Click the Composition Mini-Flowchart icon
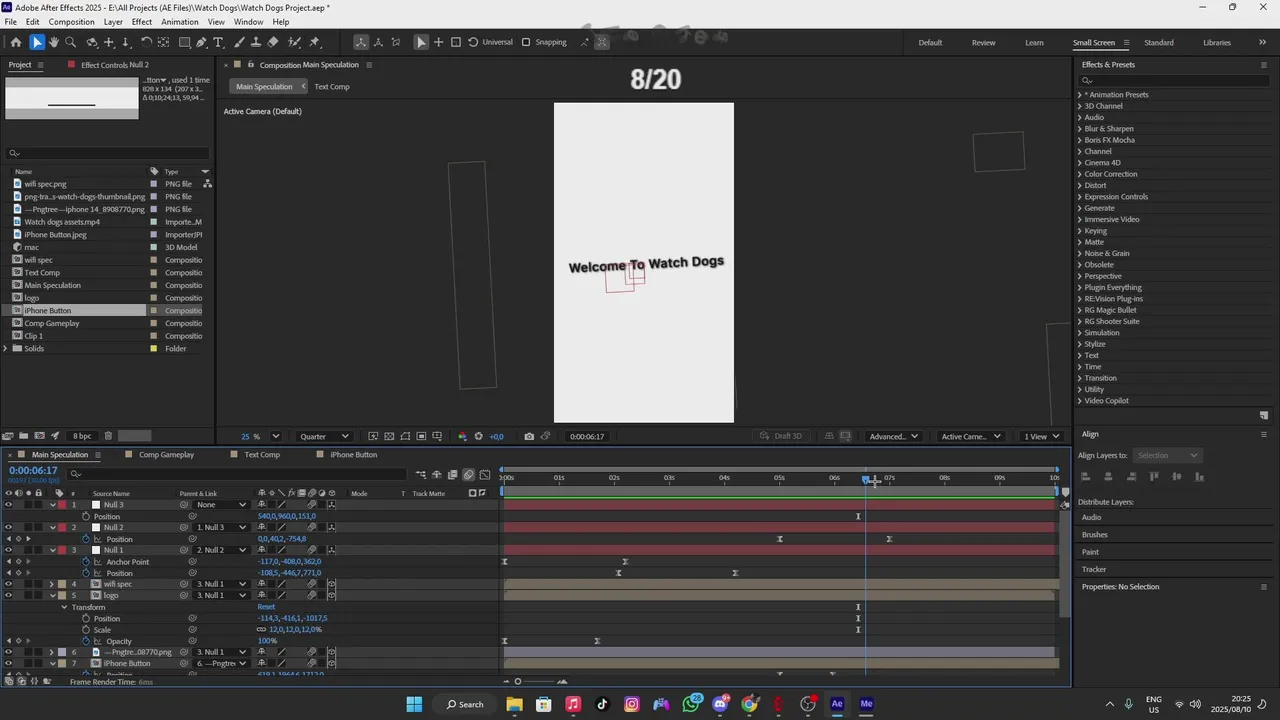1280x720 pixels. [x=421, y=474]
